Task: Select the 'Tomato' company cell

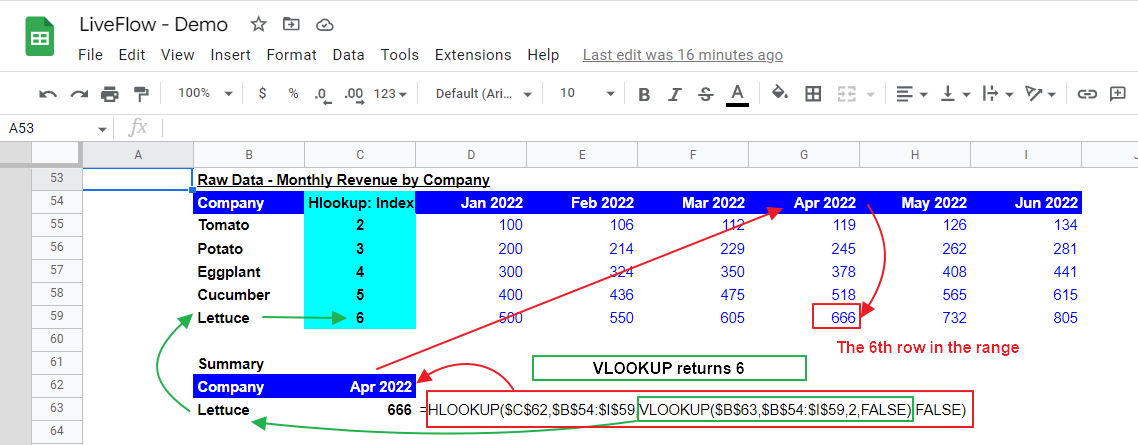Action: pyautogui.click(x=248, y=225)
